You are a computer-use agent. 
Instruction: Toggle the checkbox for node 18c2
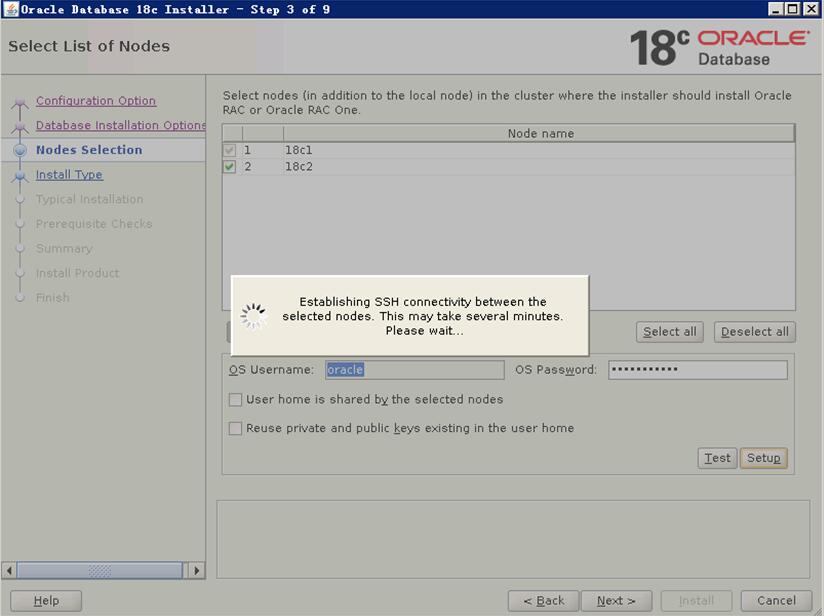pyautogui.click(x=229, y=167)
